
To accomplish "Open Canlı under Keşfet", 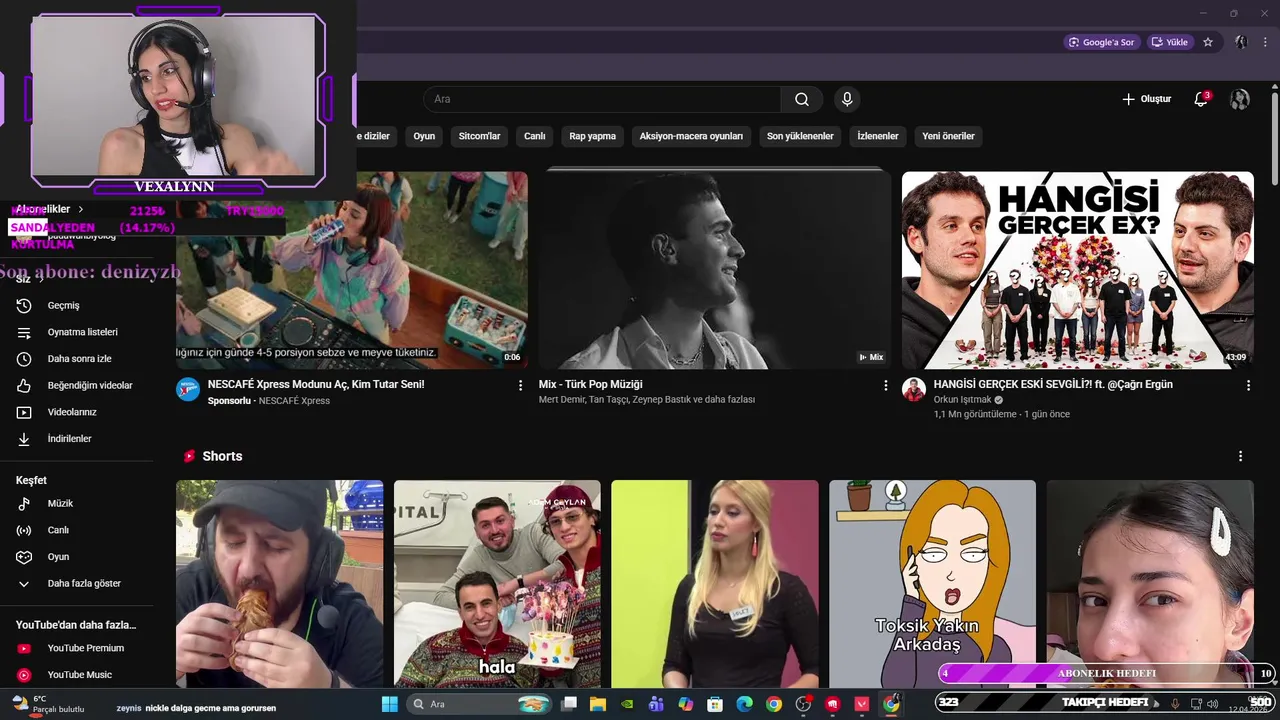I will pos(78,530).
